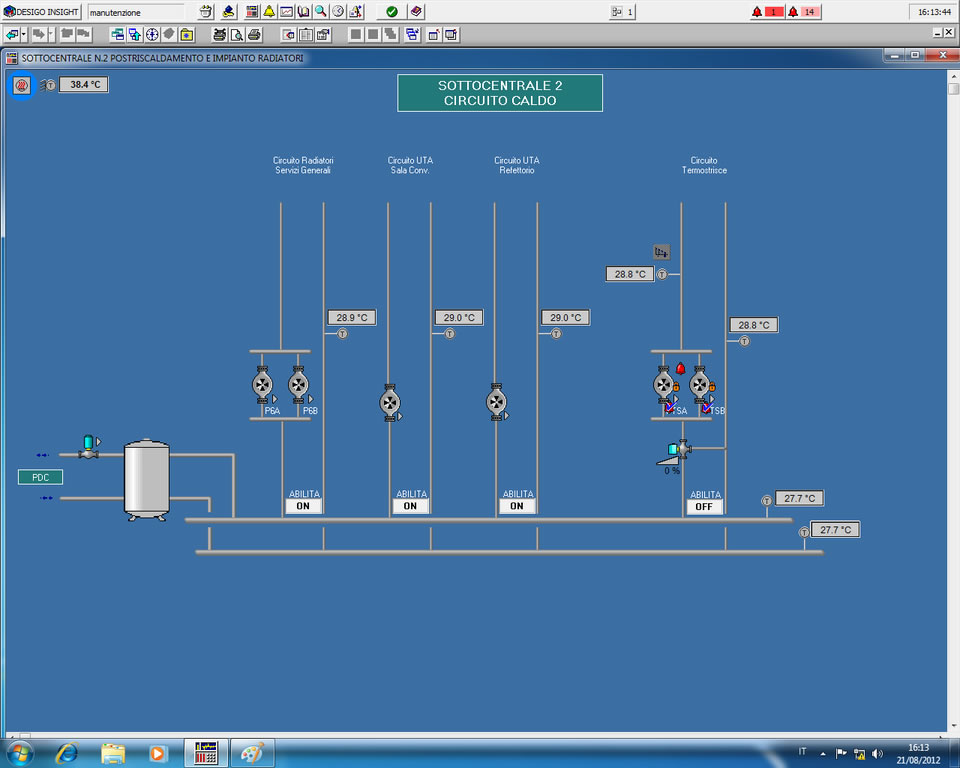Open the log book viewer icon

(x=304, y=11)
